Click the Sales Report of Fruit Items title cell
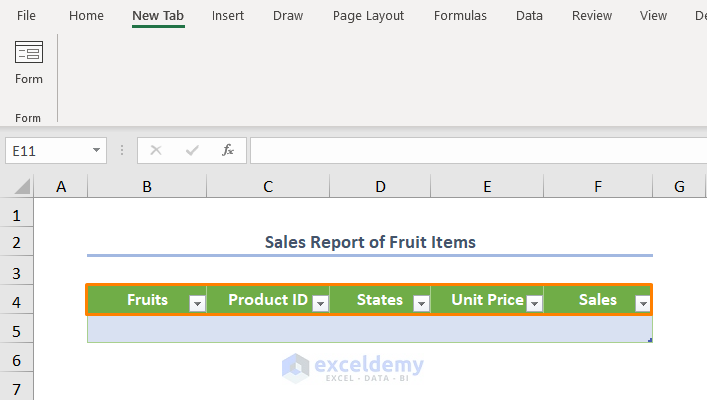 tap(370, 242)
